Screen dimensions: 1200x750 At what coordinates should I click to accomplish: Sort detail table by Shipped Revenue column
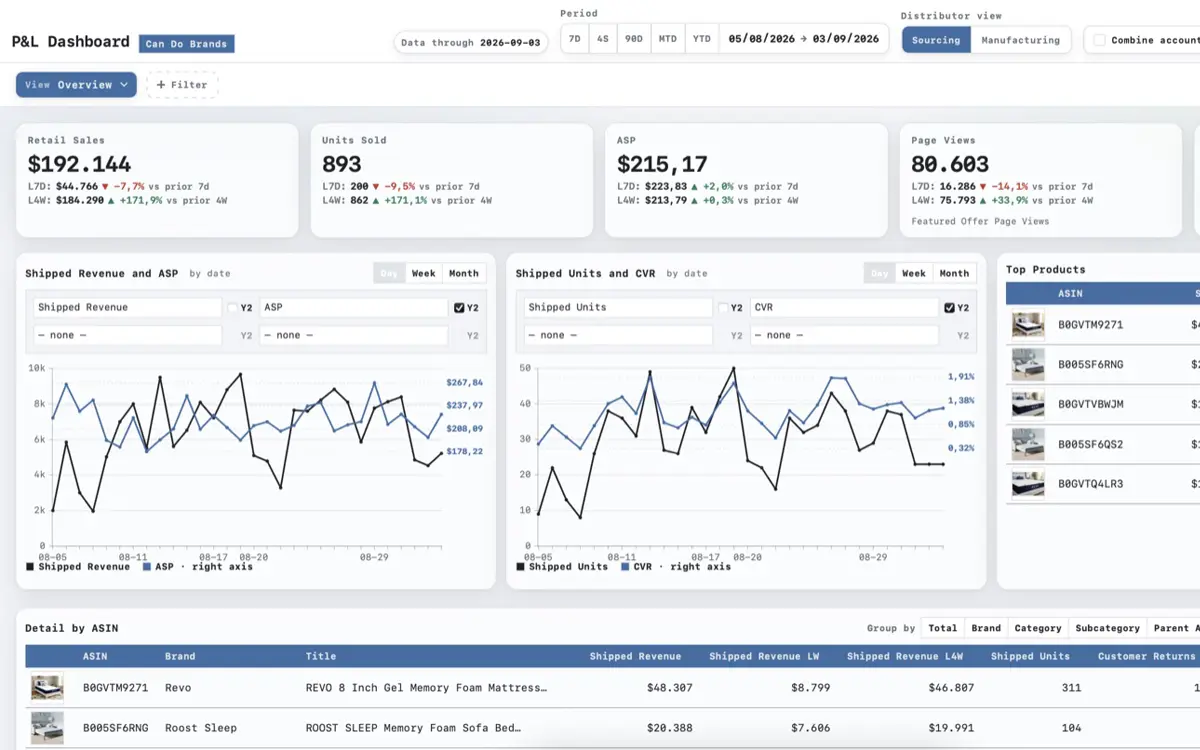[635, 656]
